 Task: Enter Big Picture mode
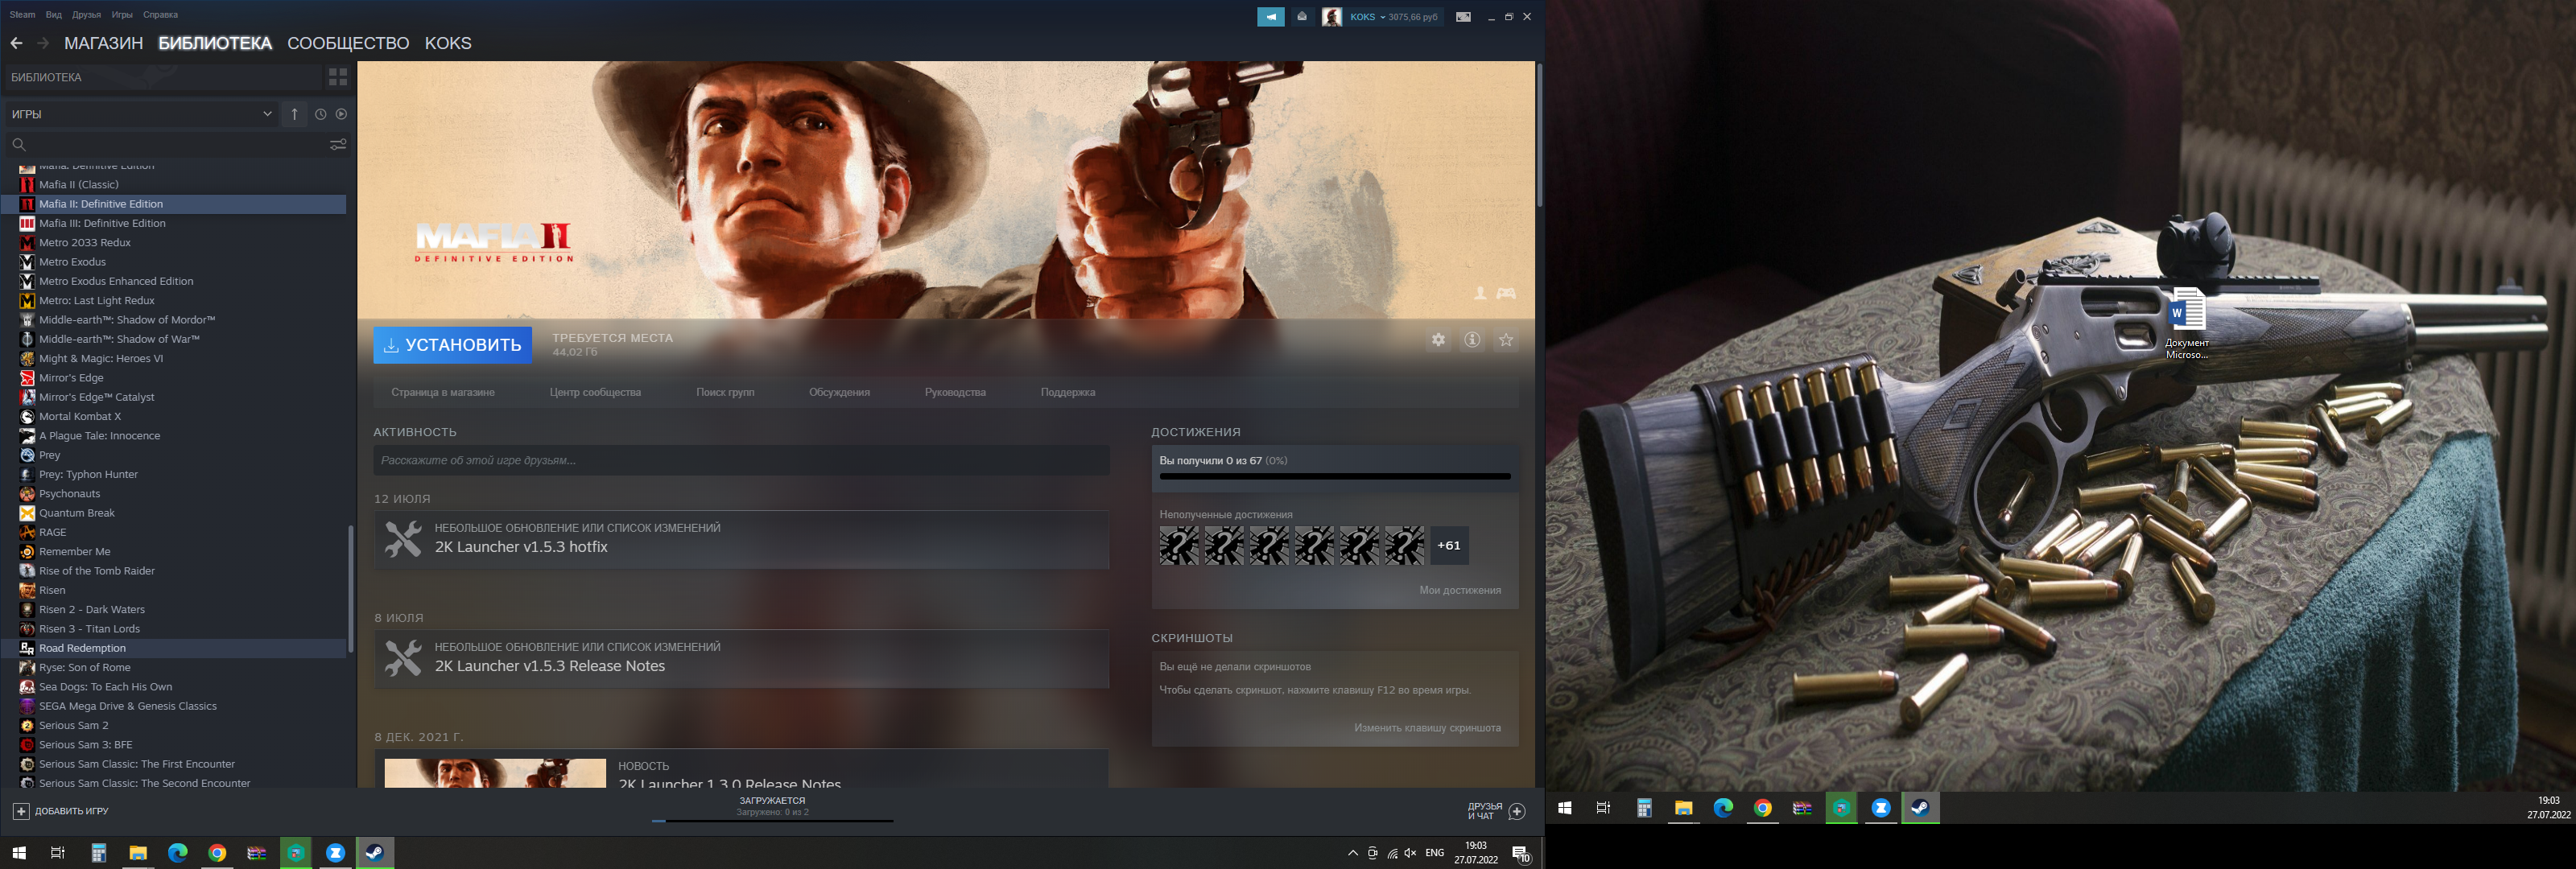point(1463,17)
